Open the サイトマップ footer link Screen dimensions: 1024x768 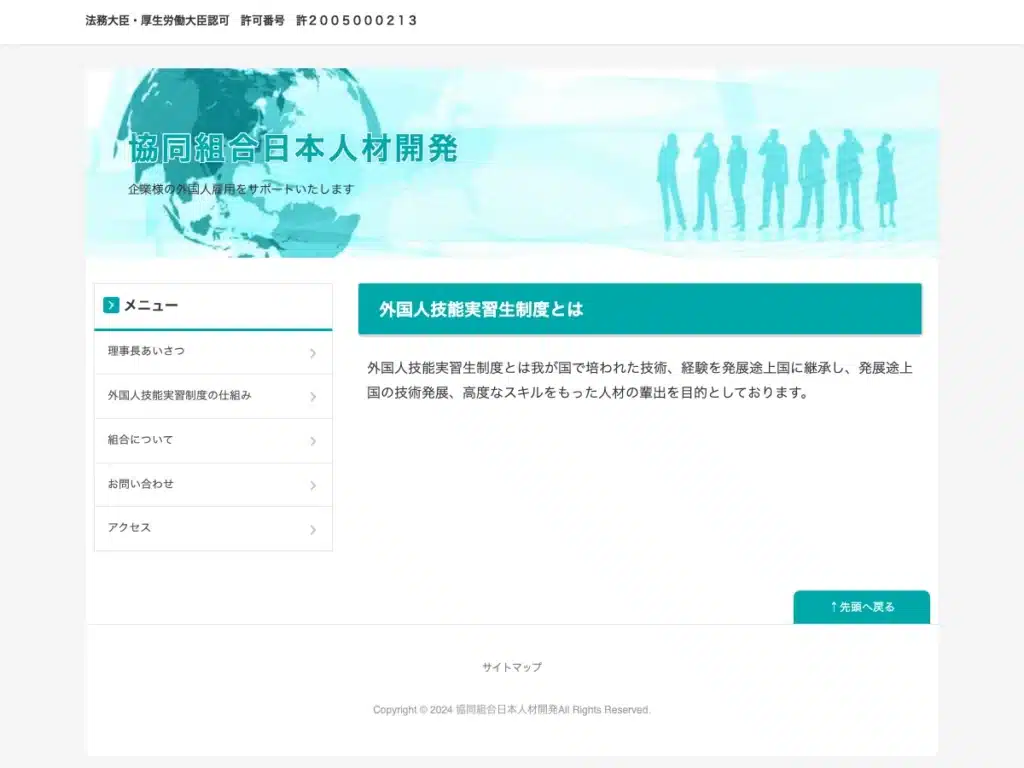pos(512,667)
